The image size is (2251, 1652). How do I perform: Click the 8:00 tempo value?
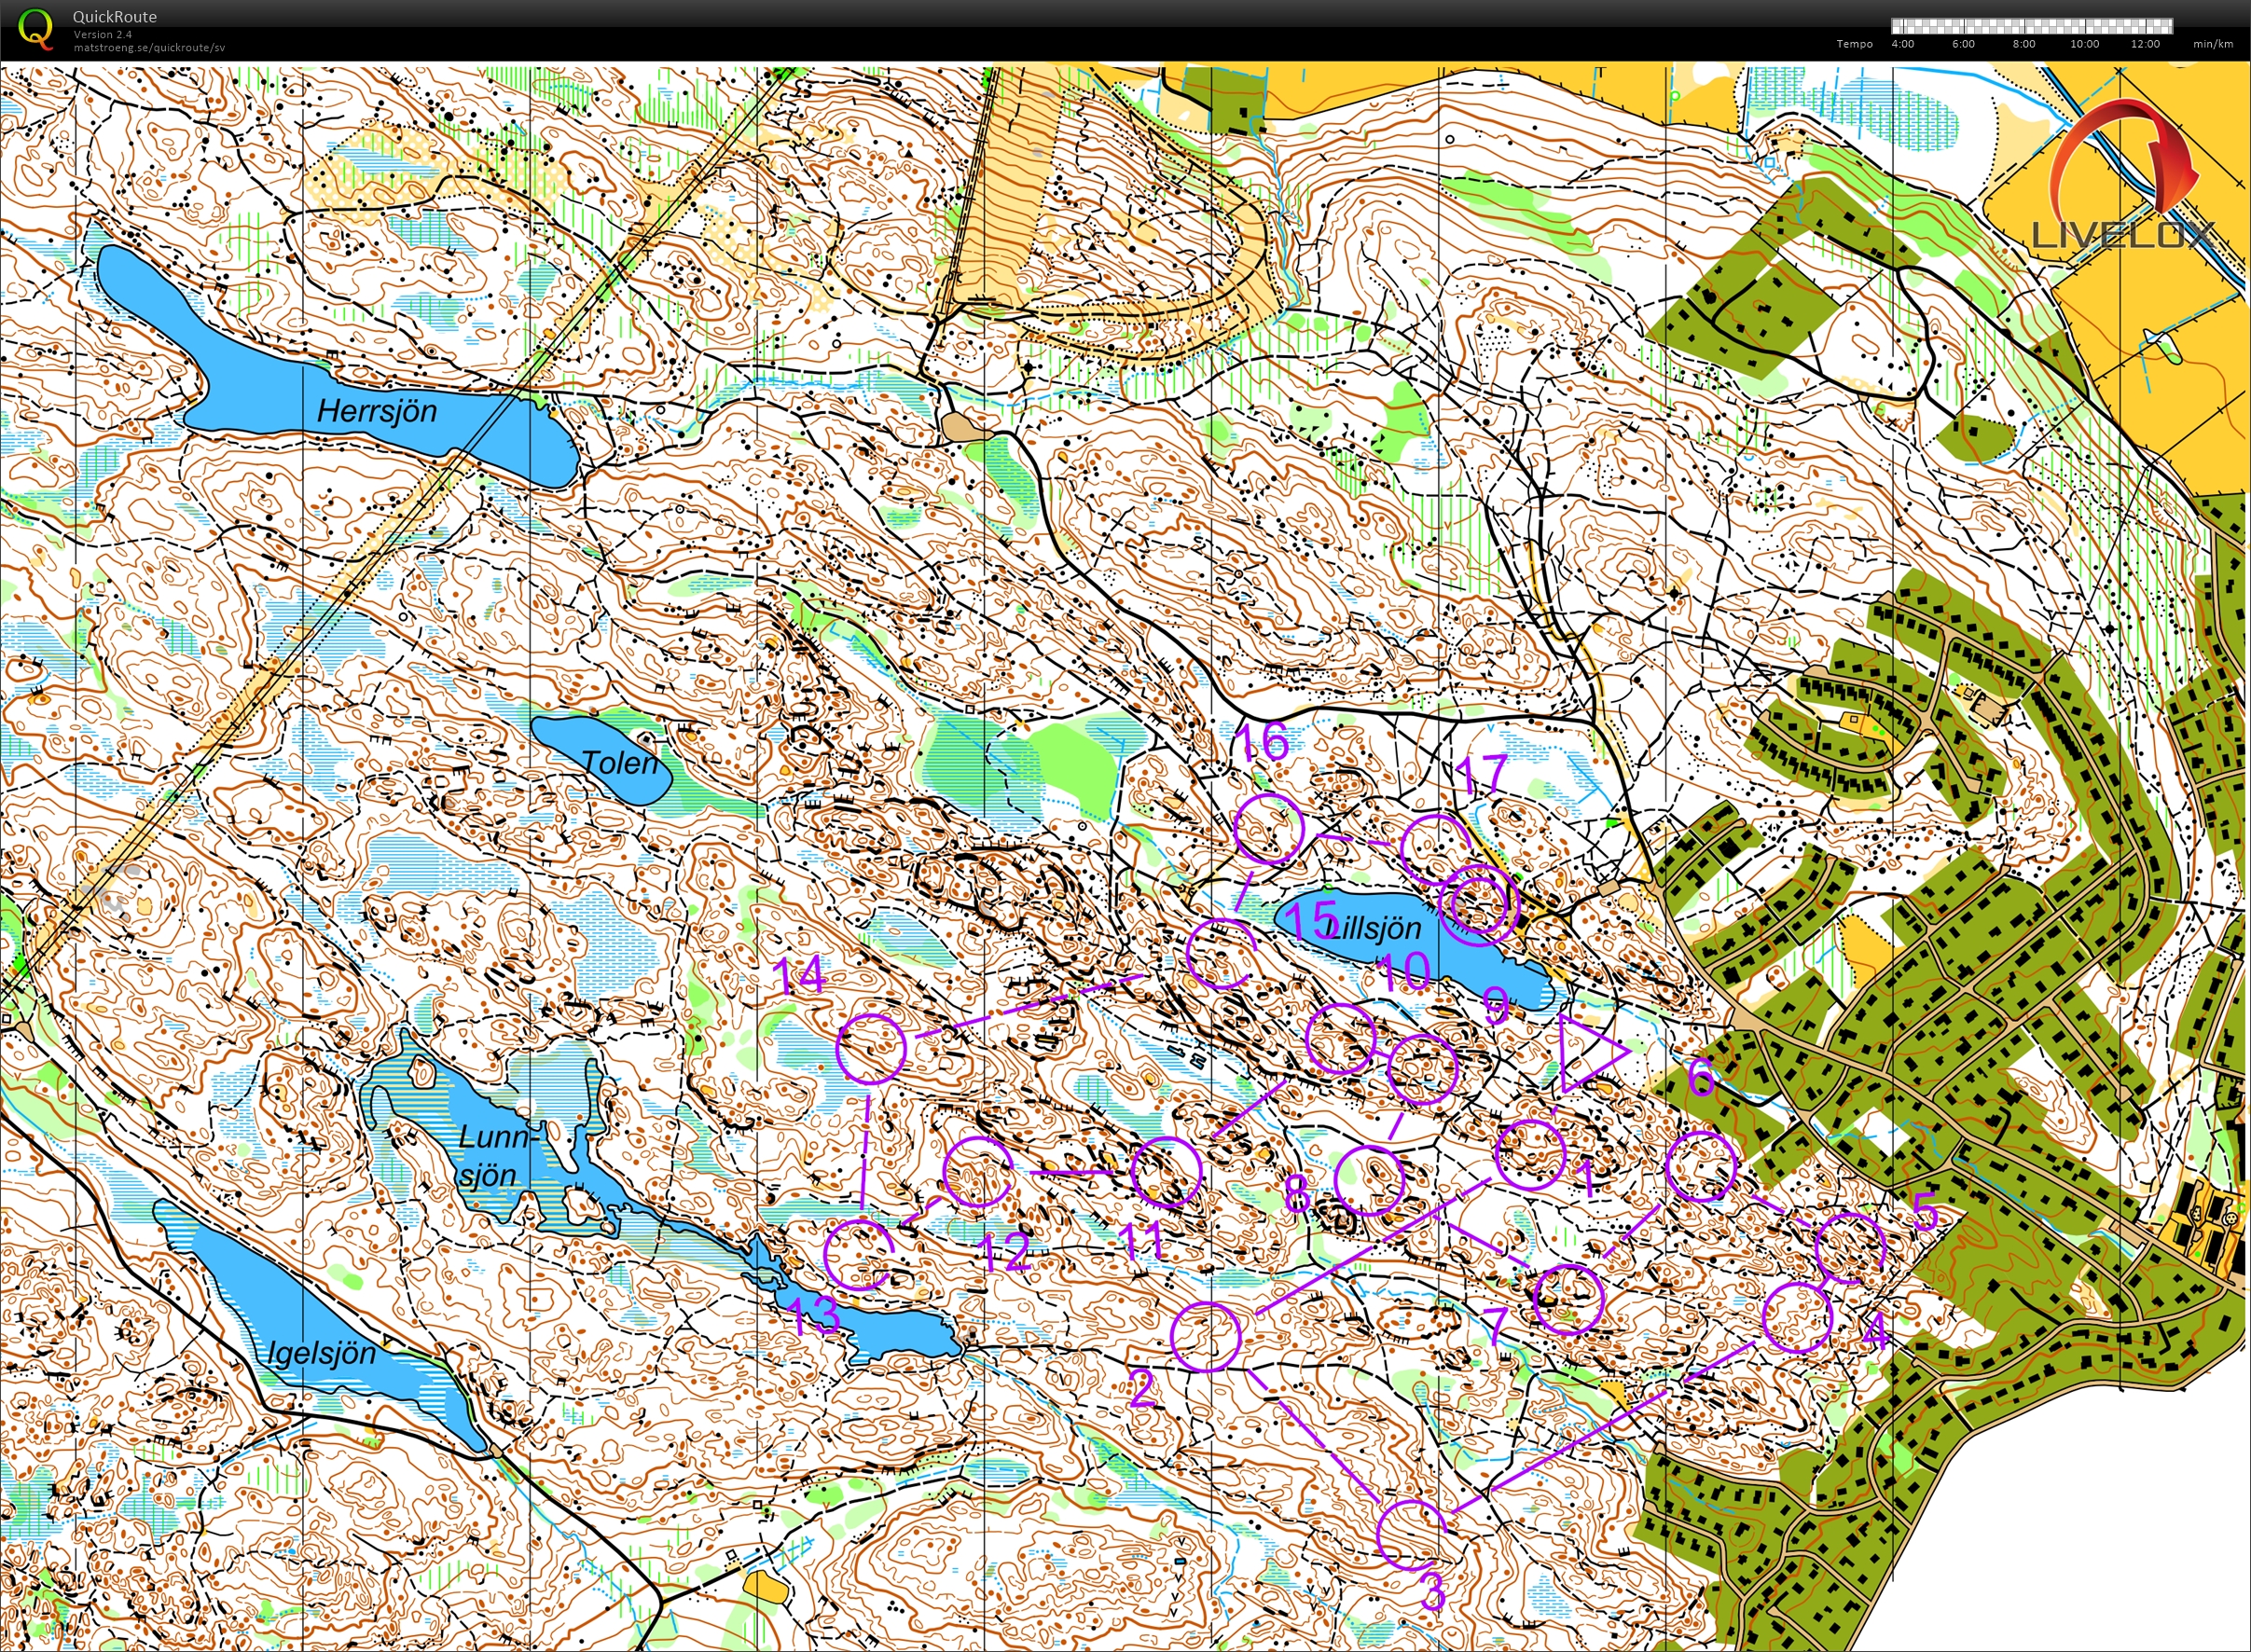click(x=2024, y=44)
